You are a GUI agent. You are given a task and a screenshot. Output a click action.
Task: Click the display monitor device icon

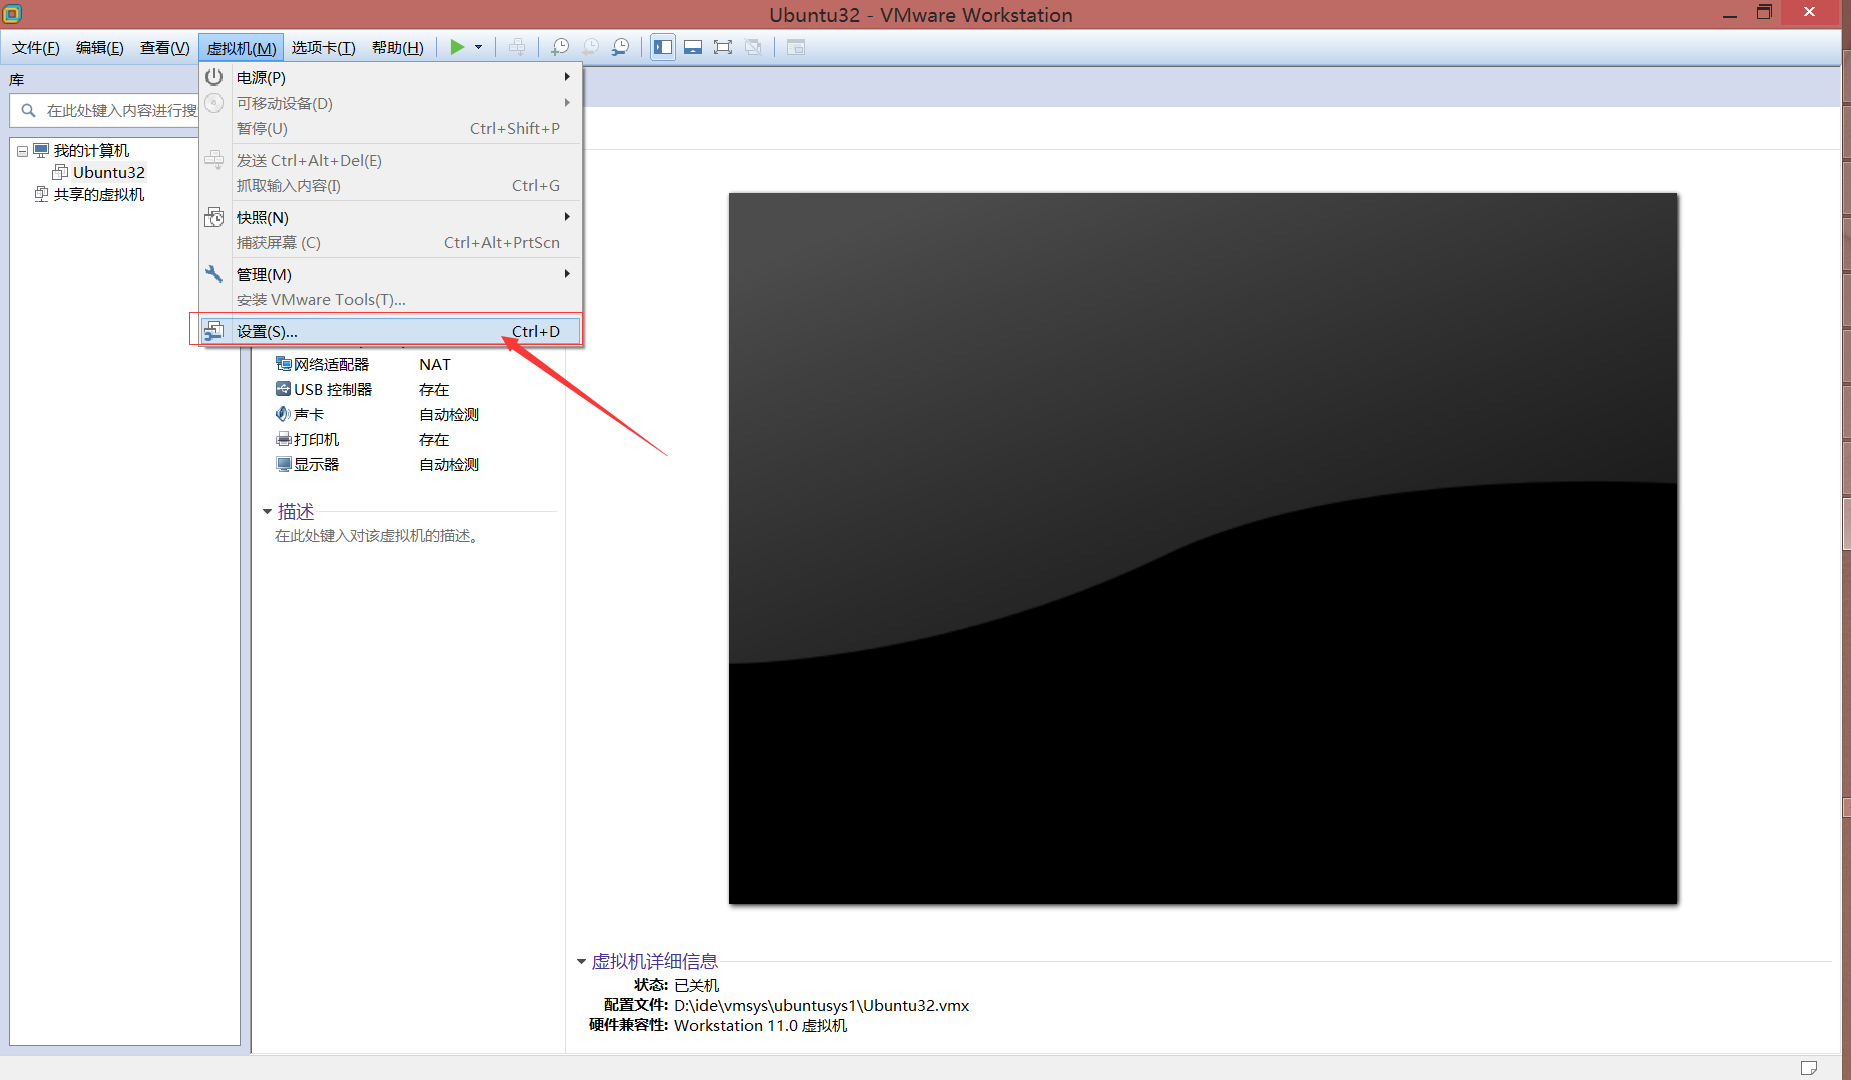(284, 464)
